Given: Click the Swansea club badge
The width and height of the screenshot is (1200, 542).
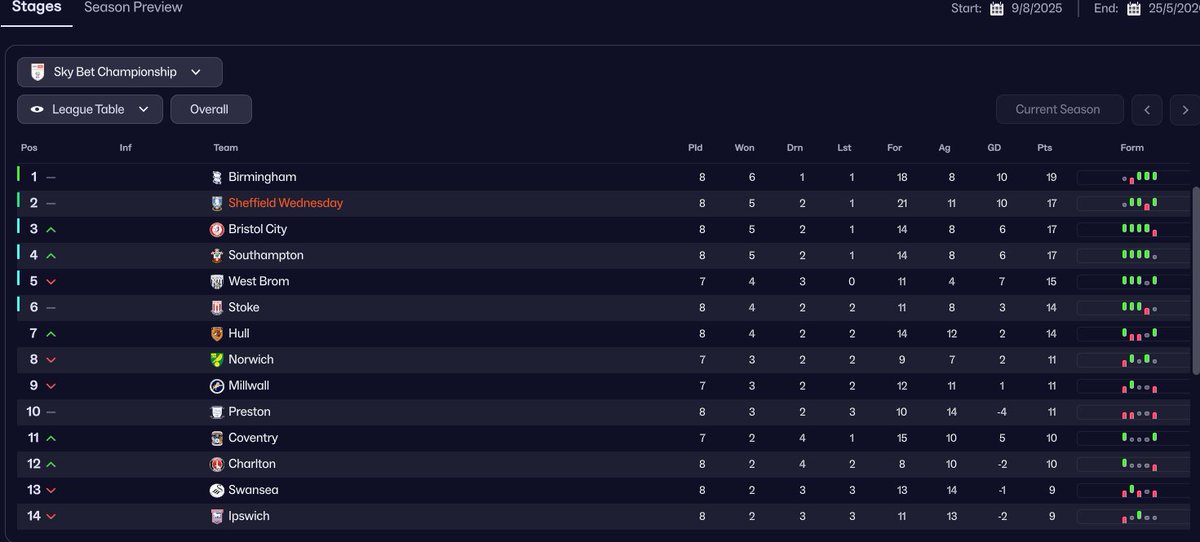Looking at the screenshot, I should coord(217,490).
